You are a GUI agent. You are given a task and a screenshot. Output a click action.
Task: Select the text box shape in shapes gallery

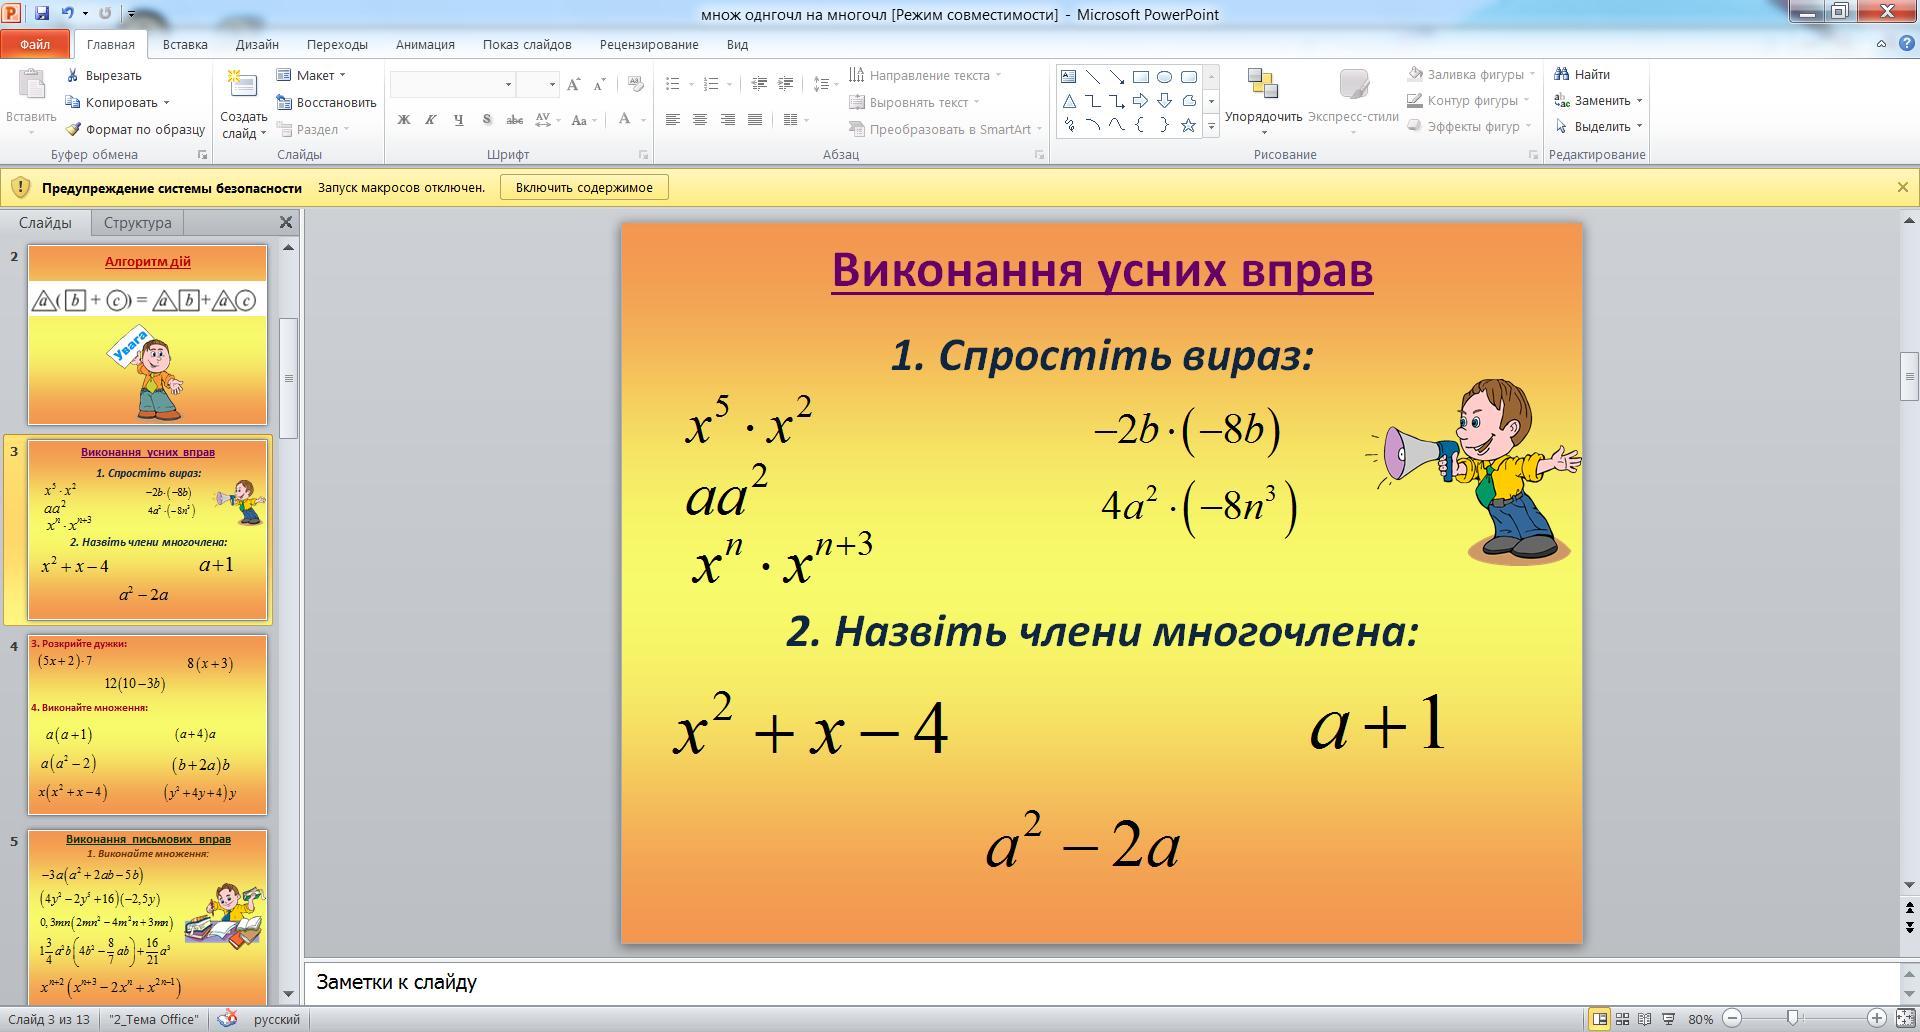1068,77
